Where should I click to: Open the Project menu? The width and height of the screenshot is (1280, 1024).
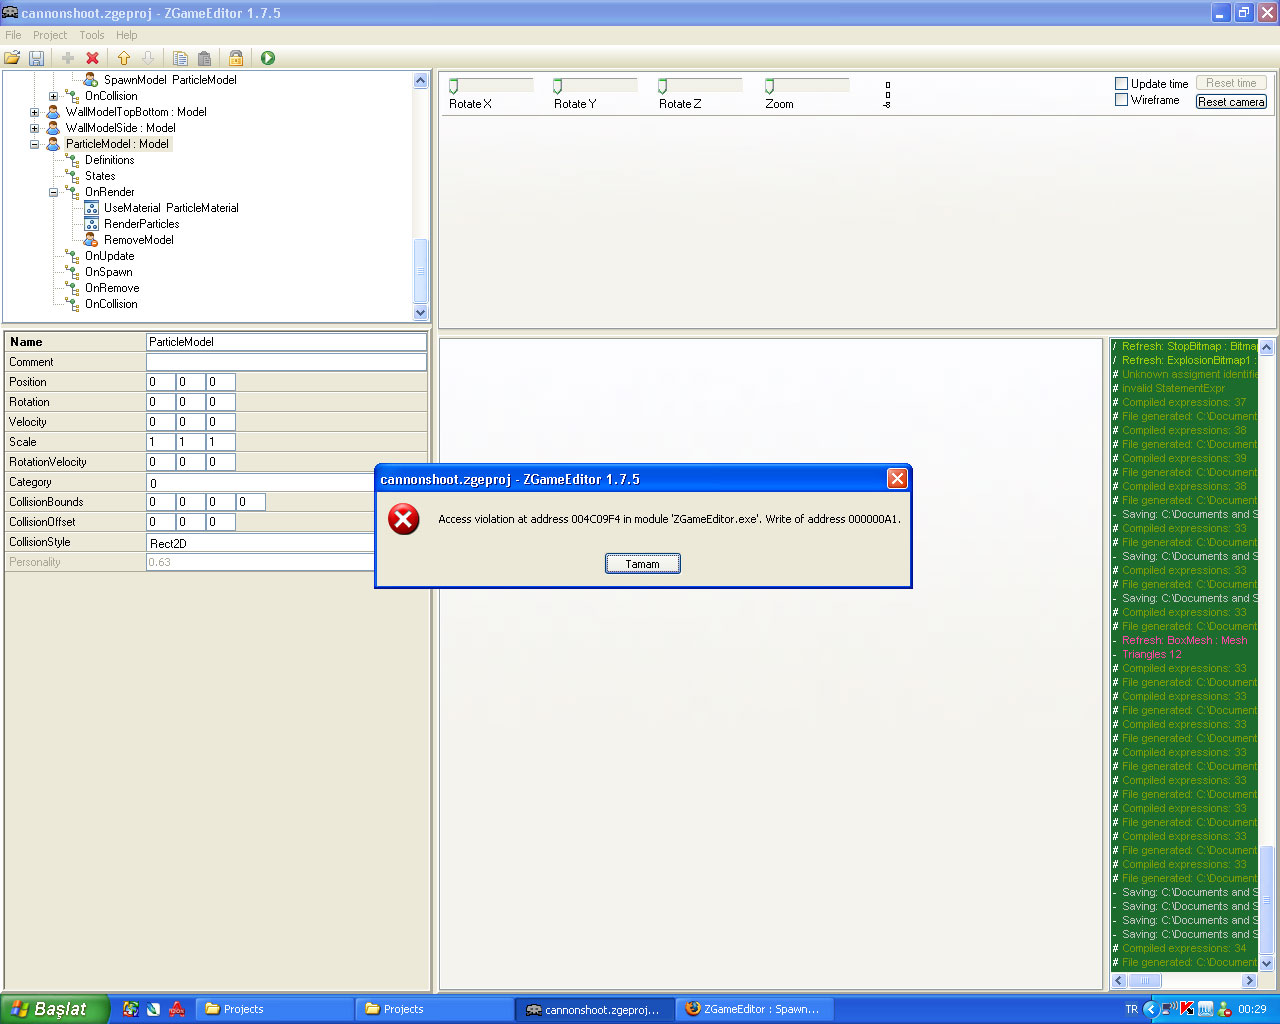[x=50, y=35]
